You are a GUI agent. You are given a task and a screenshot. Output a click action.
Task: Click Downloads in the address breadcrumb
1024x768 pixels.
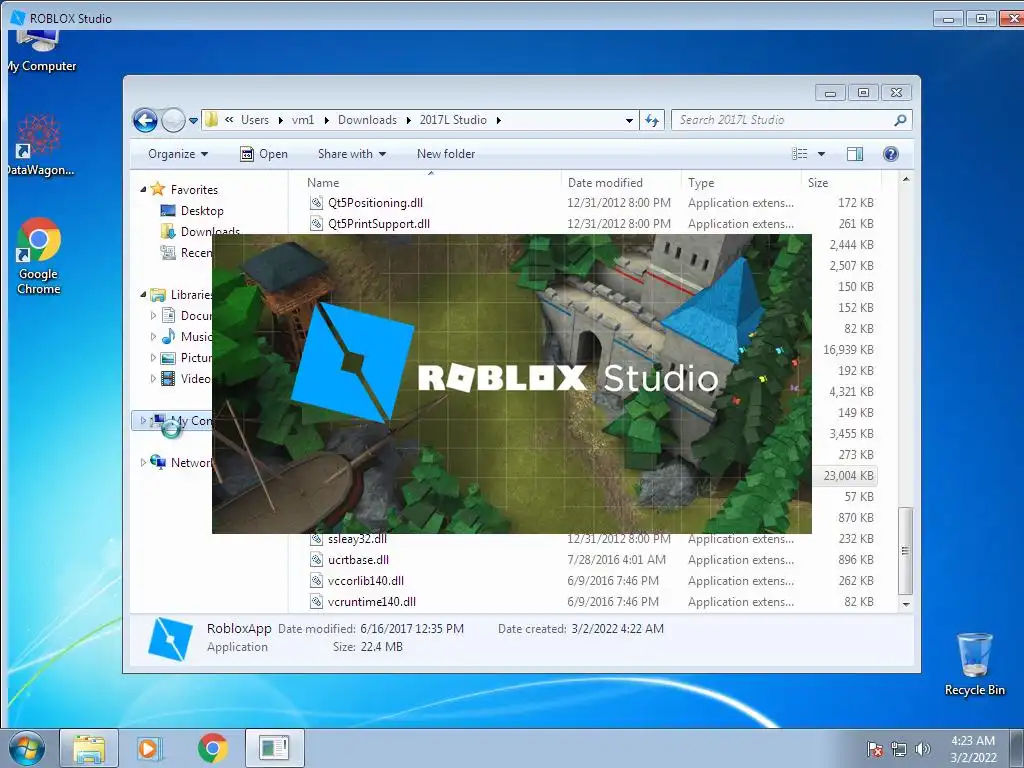pos(367,120)
